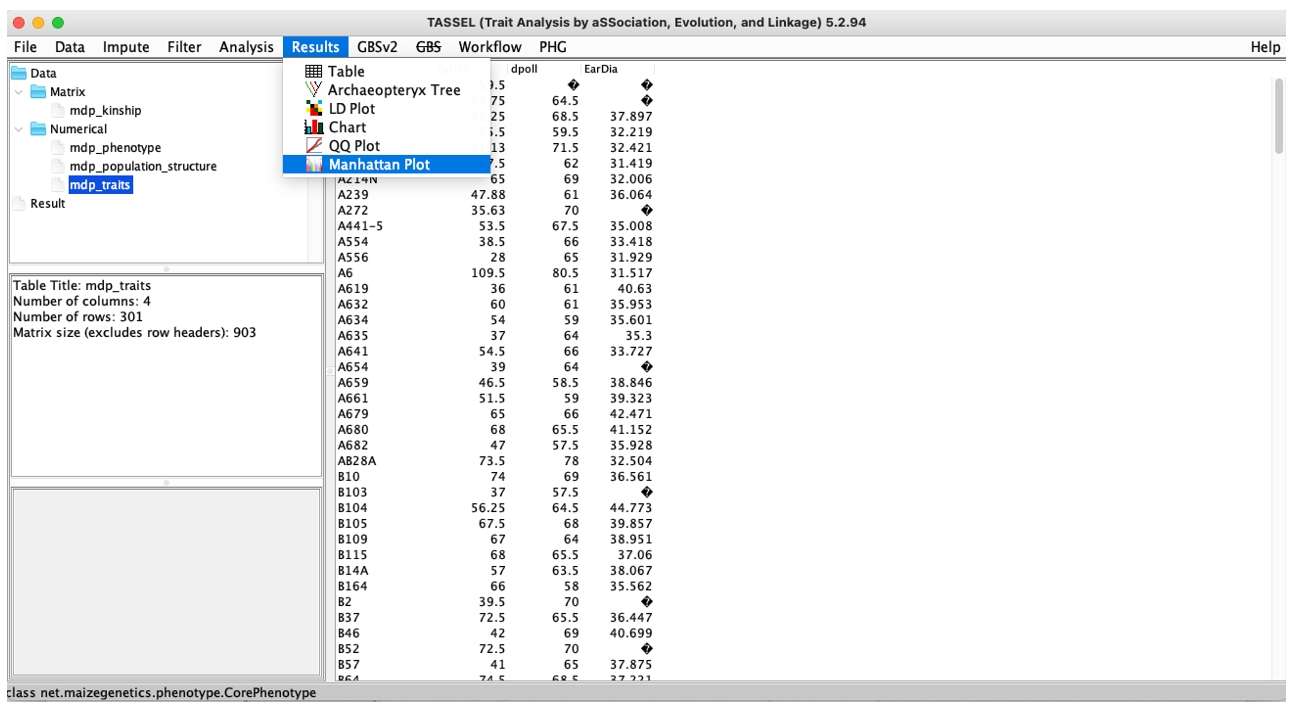The width and height of the screenshot is (1294, 708).
Task: Click the dpoll column header
Action: tap(544, 69)
